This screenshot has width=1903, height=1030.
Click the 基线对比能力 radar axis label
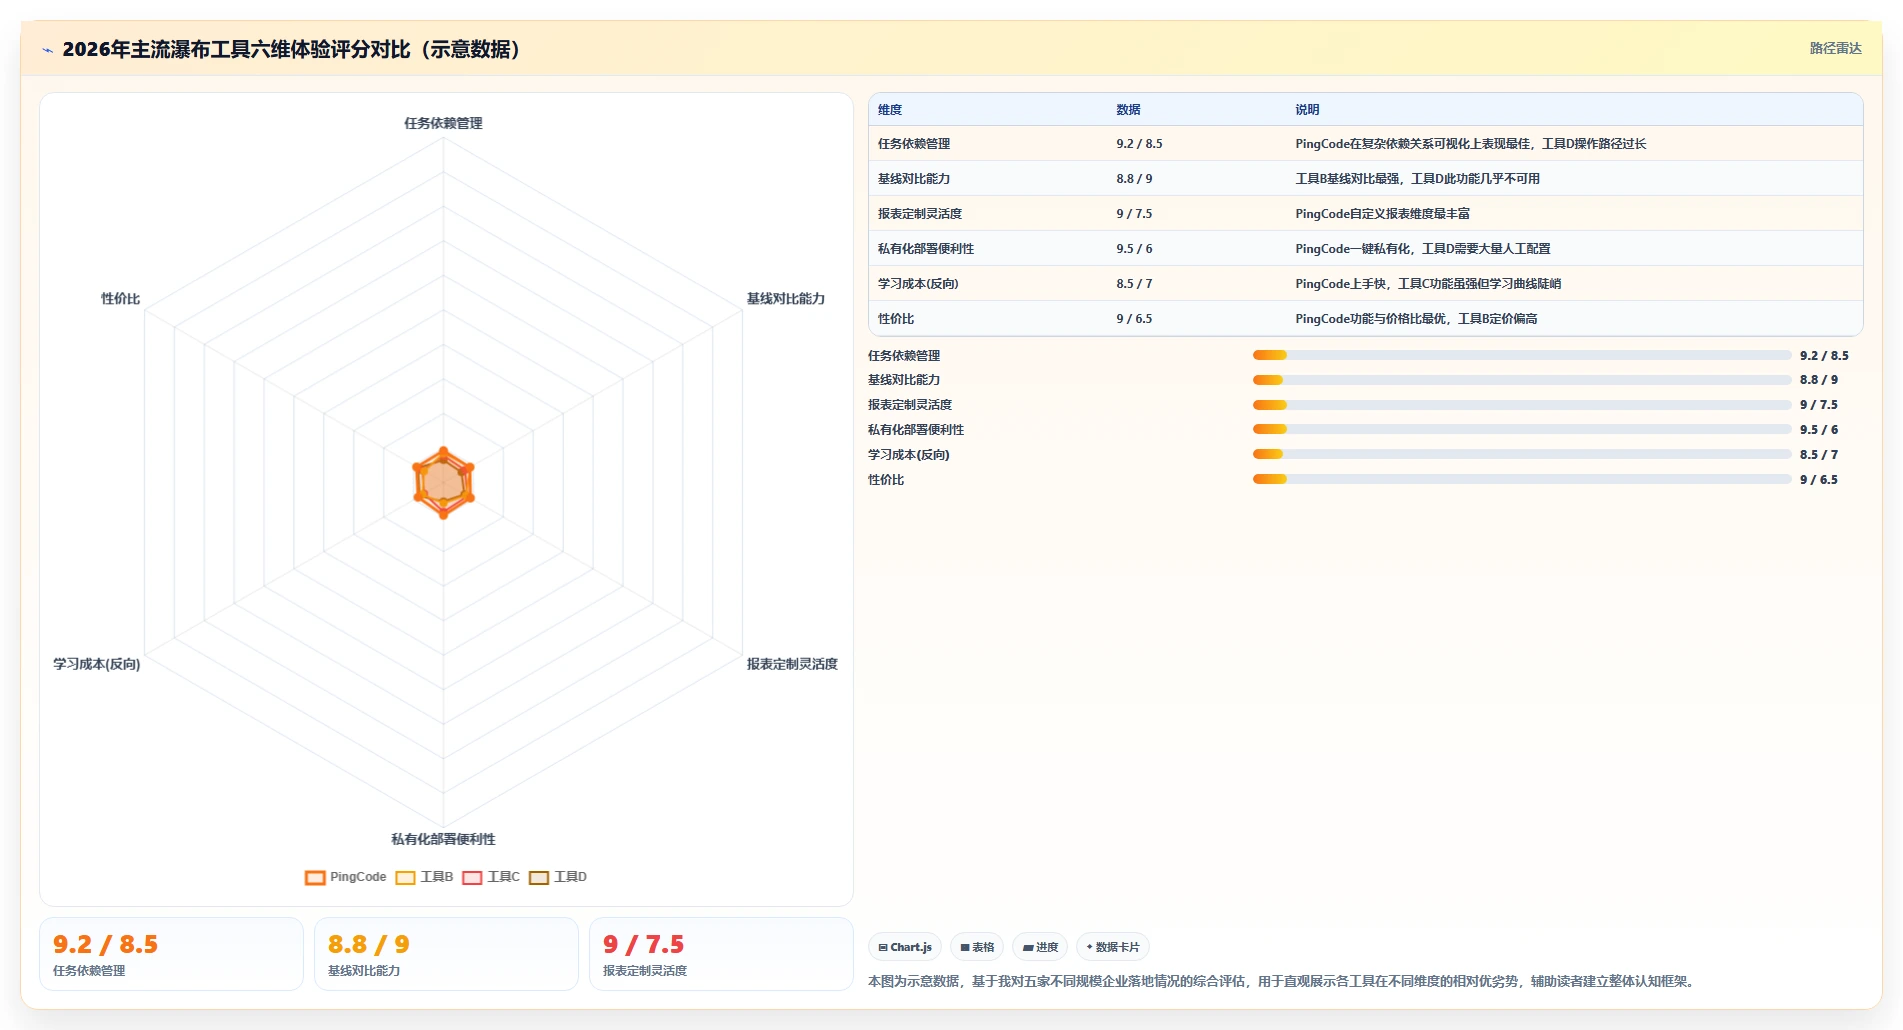click(786, 299)
